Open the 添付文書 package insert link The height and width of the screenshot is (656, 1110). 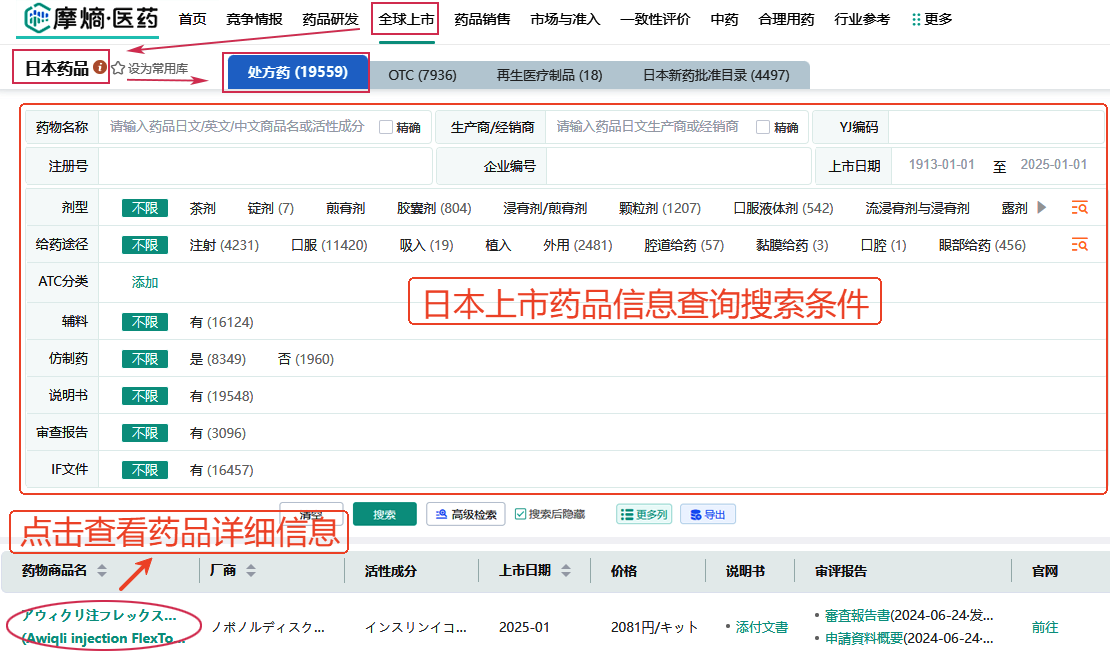(761, 627)
